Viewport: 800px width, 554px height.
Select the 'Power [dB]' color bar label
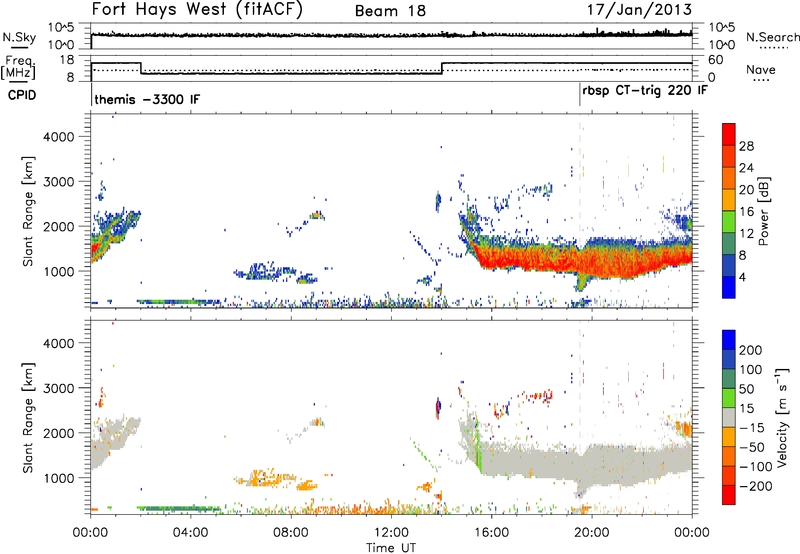click(764, 211)
